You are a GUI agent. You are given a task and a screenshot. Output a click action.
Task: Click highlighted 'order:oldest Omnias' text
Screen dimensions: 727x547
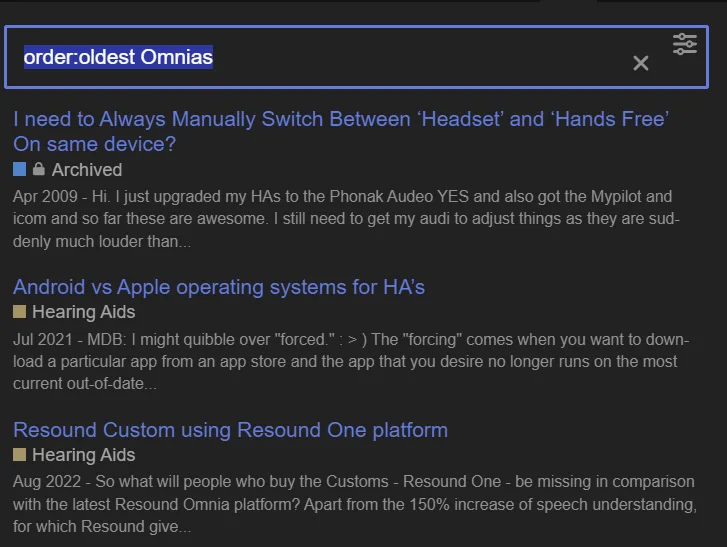[118, 57]
